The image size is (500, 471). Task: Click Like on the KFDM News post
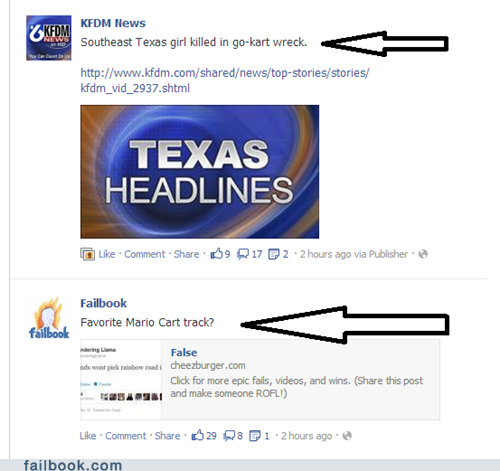(107, 254)
